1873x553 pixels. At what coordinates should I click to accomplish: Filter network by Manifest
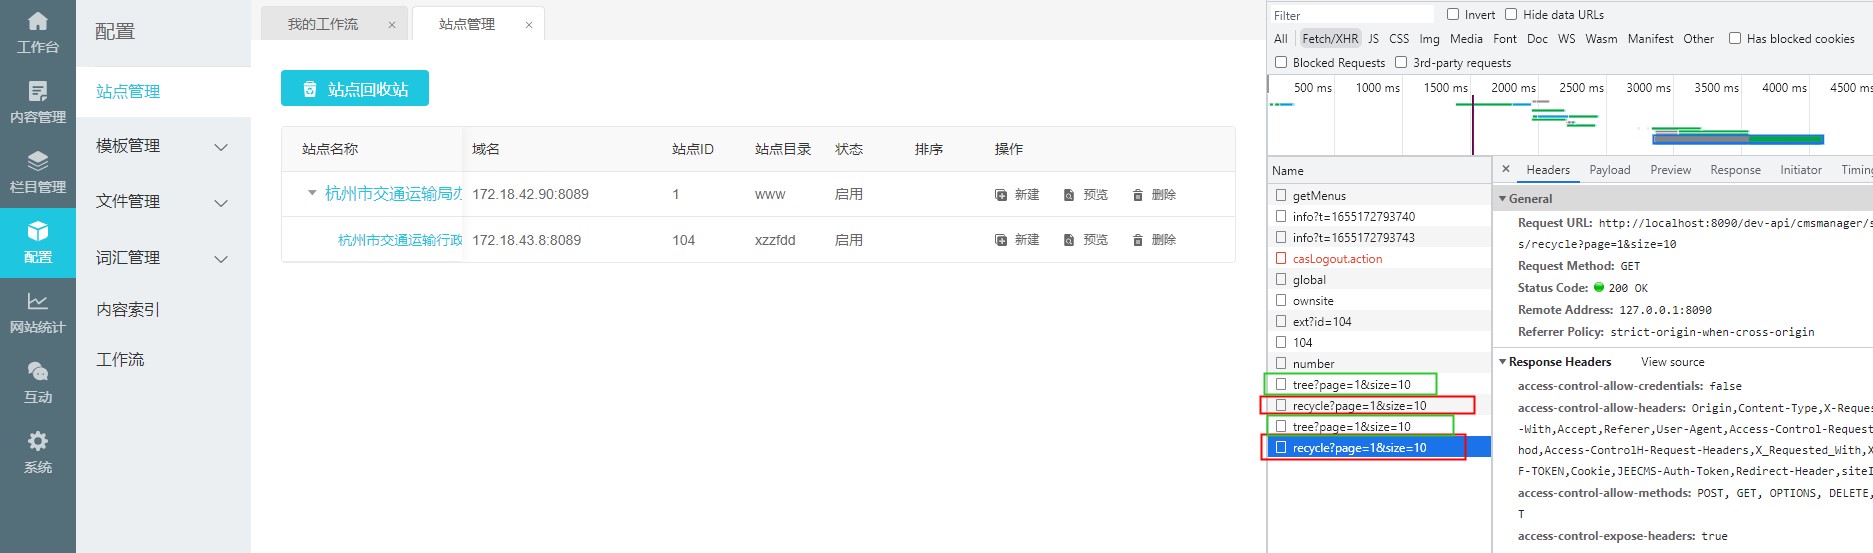coord(1650,39)
